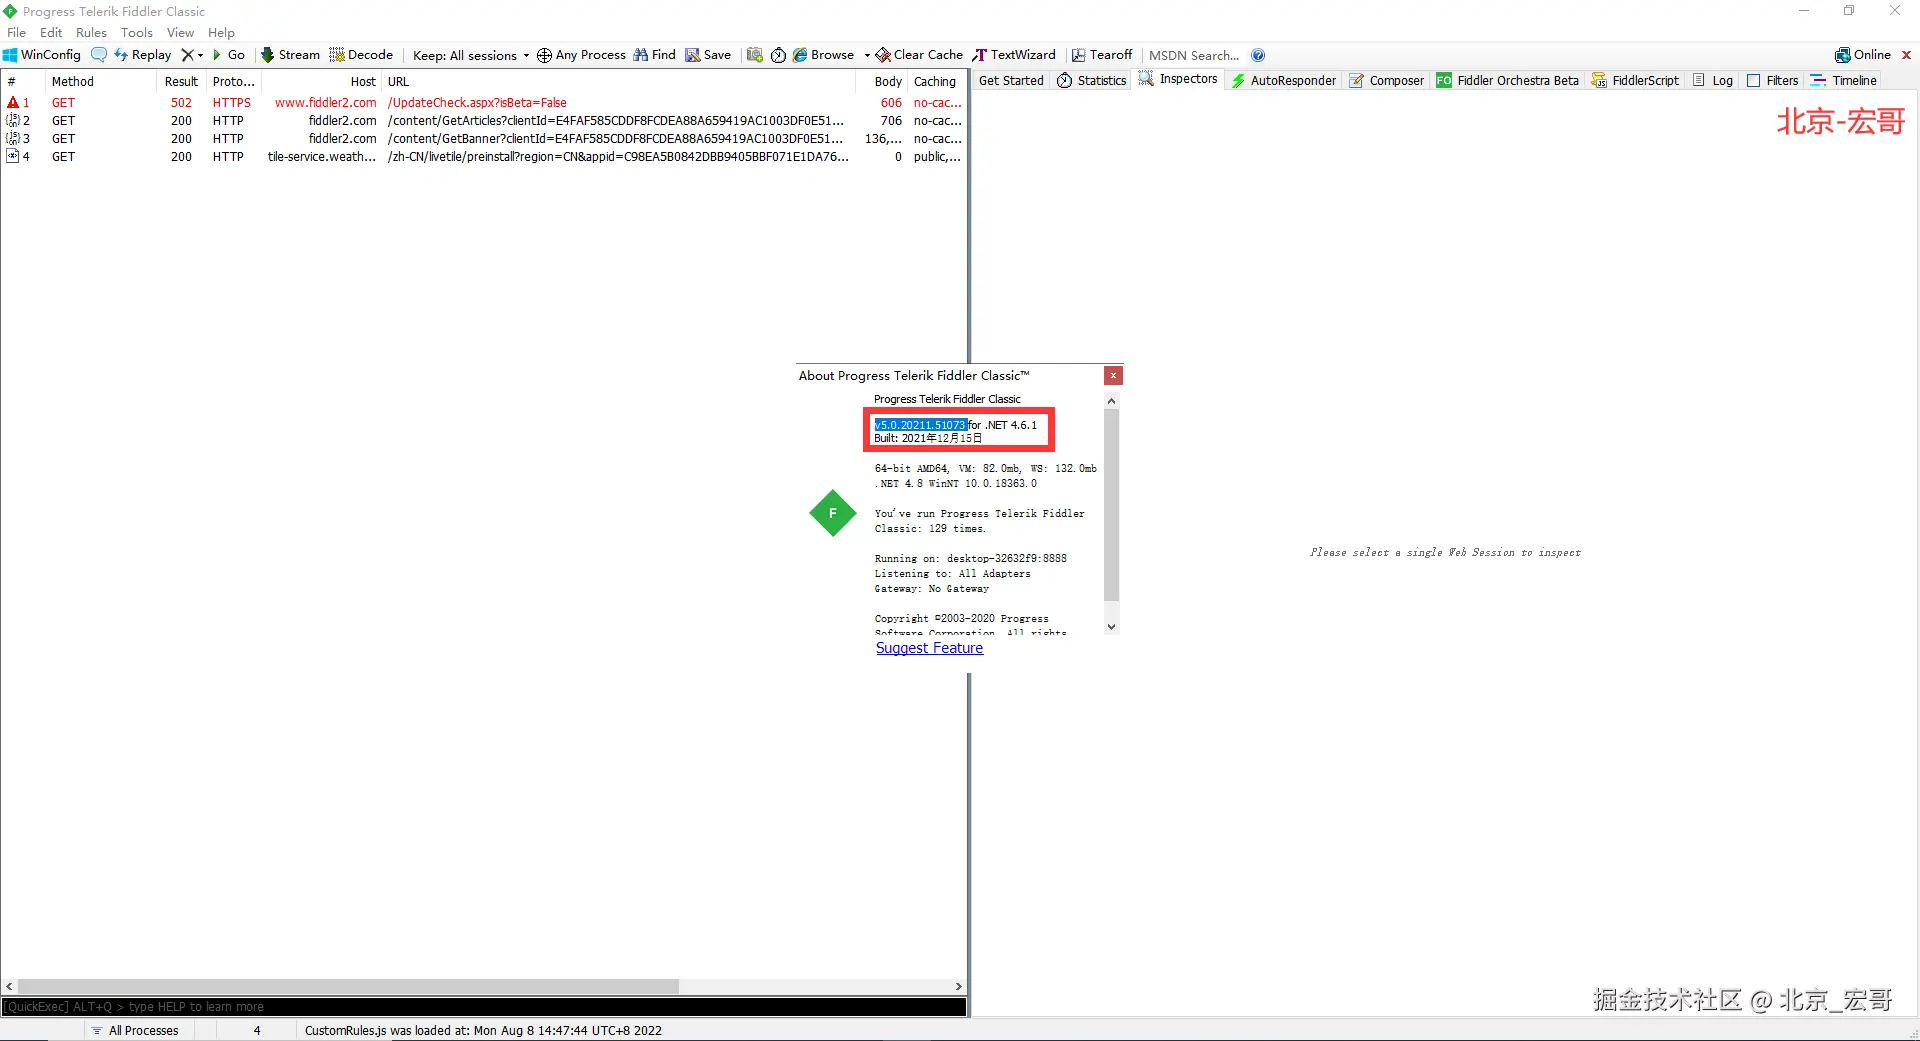
Task: Replay the selected sessions
Action: (x=143, y=55)
